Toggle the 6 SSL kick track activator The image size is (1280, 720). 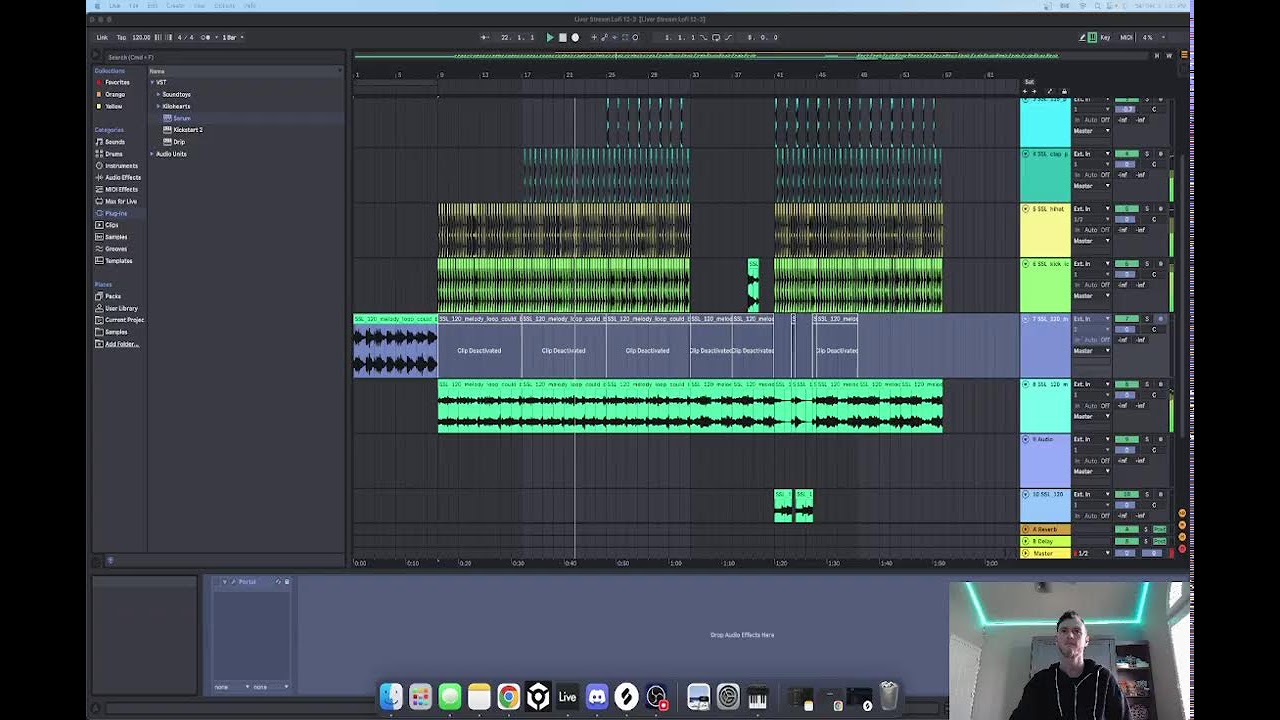[x=1127, y=264]
